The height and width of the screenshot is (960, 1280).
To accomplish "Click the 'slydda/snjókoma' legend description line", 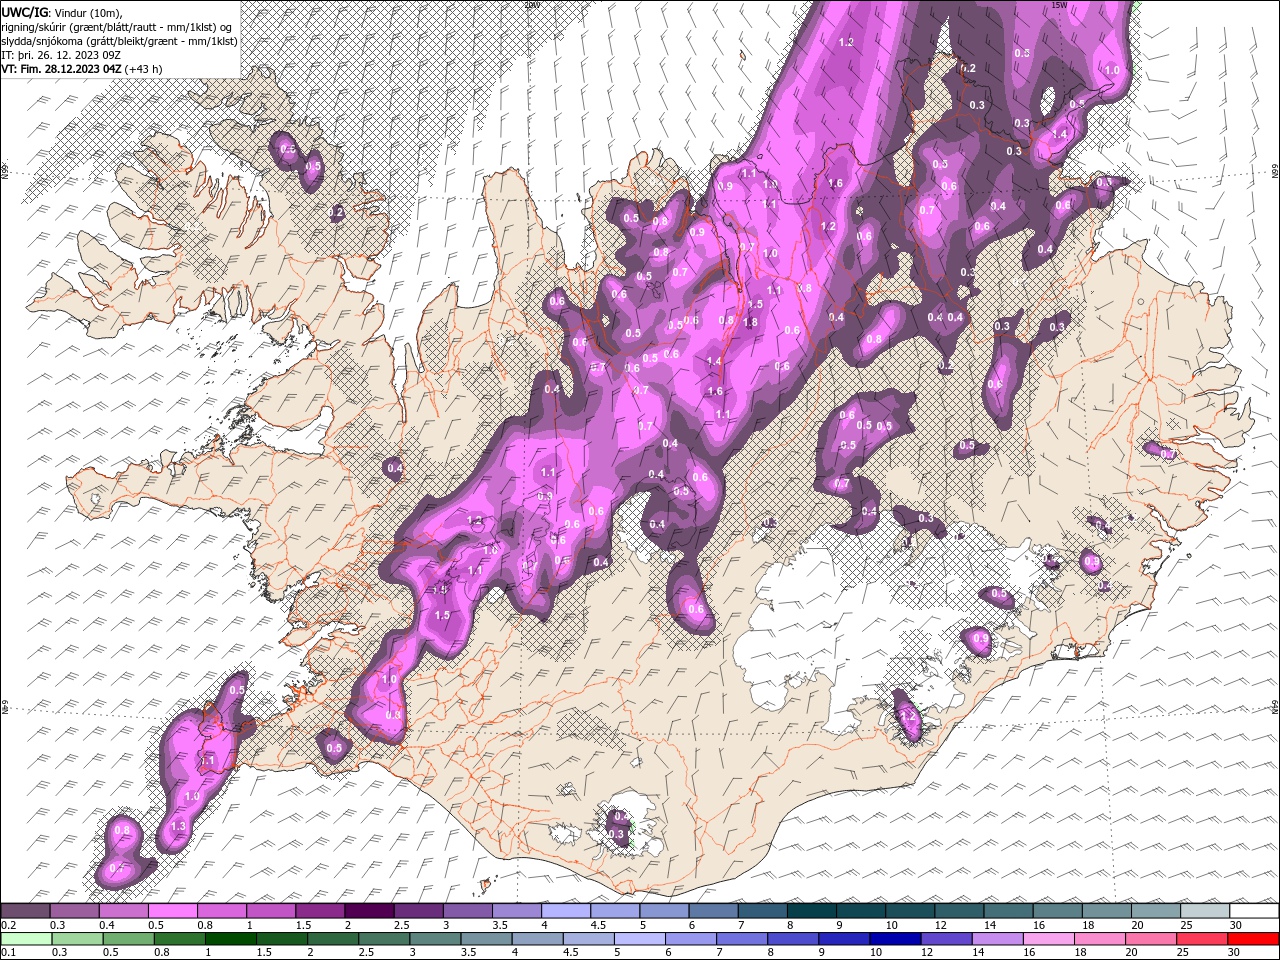I will [119, 41].
